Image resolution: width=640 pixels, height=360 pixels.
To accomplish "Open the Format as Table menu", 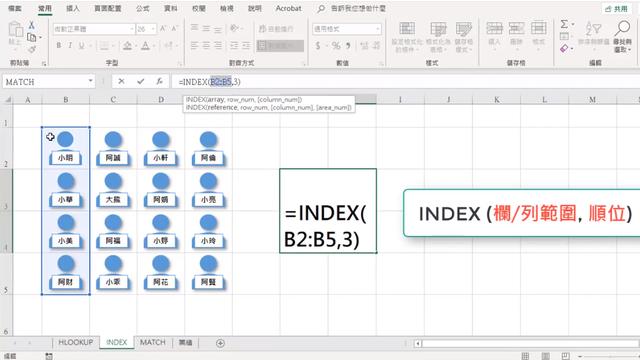I will (438, 37).
